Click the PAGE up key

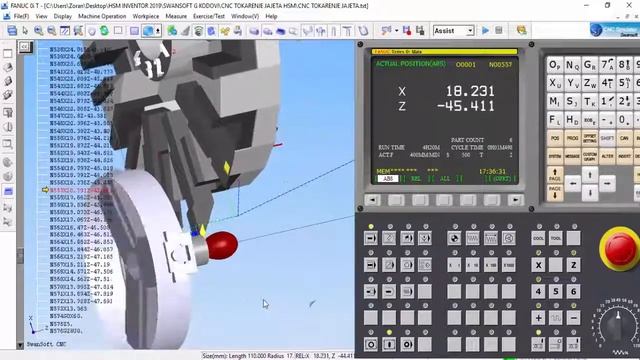(x=555, y=175)
